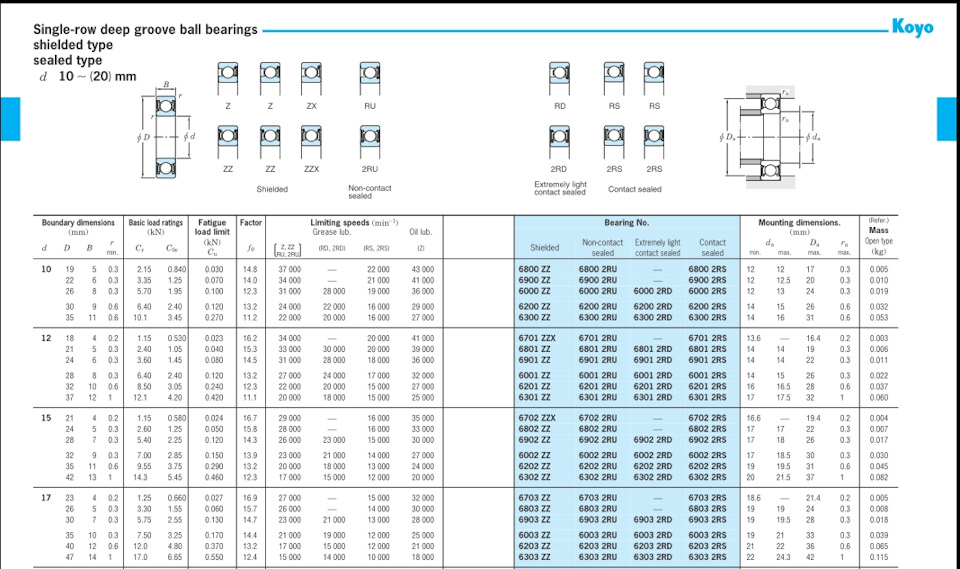Click bearing number '6003 2RS'
Screen dimensions: 960x569
pos(707,535)
